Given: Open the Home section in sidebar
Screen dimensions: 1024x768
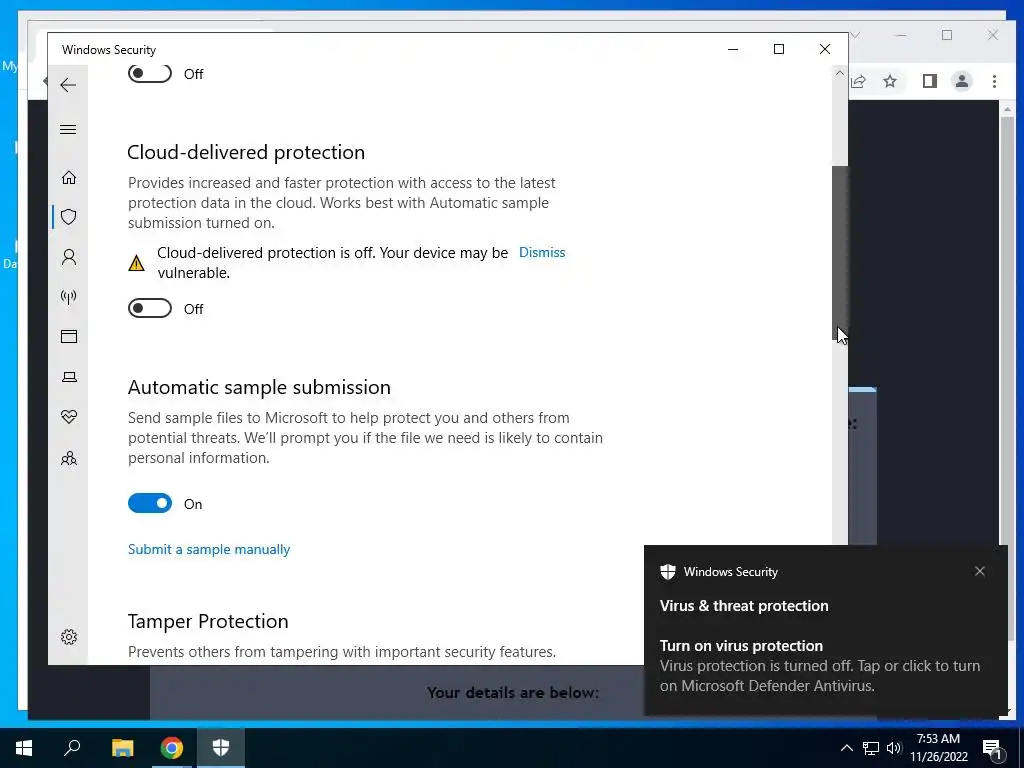Looking at the screenshot, I should (x=69, y=178).
